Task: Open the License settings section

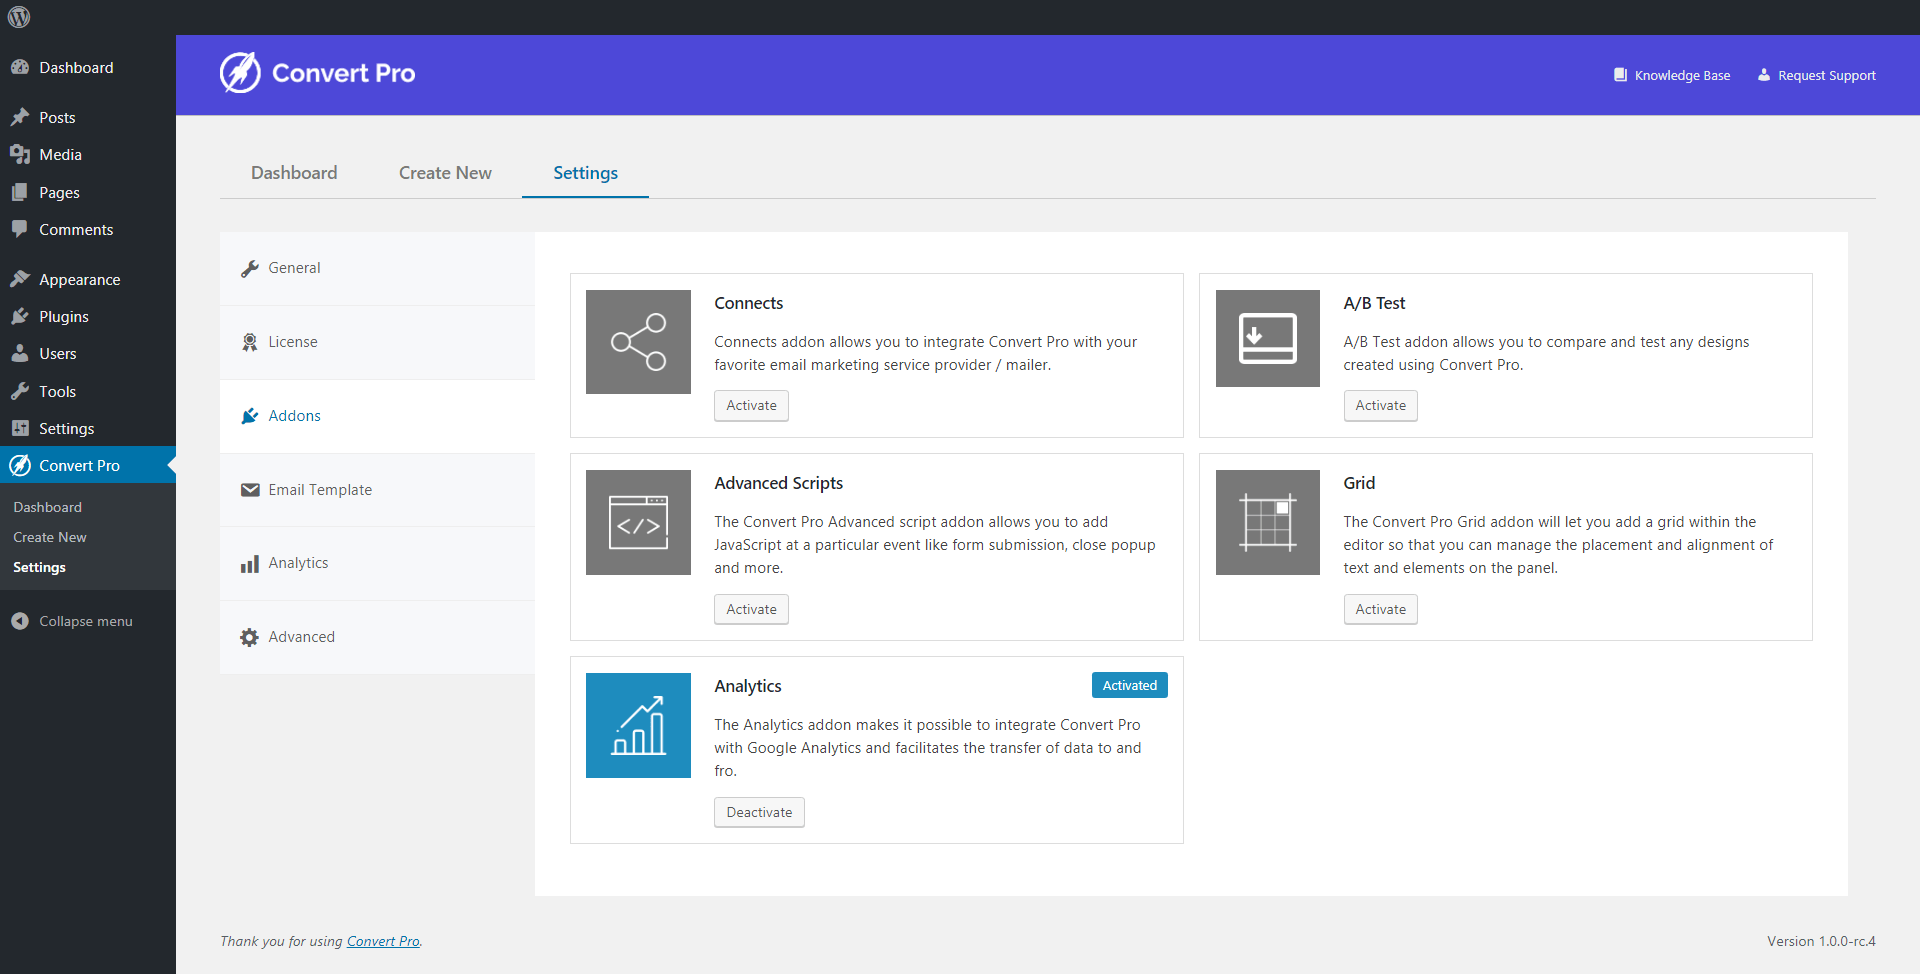Action: 377,342
